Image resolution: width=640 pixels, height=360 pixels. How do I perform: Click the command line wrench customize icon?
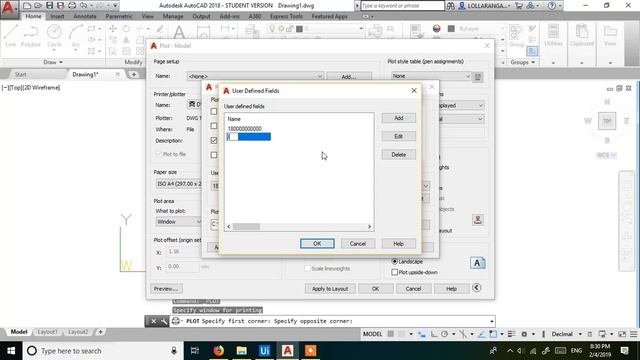[164, 321]
